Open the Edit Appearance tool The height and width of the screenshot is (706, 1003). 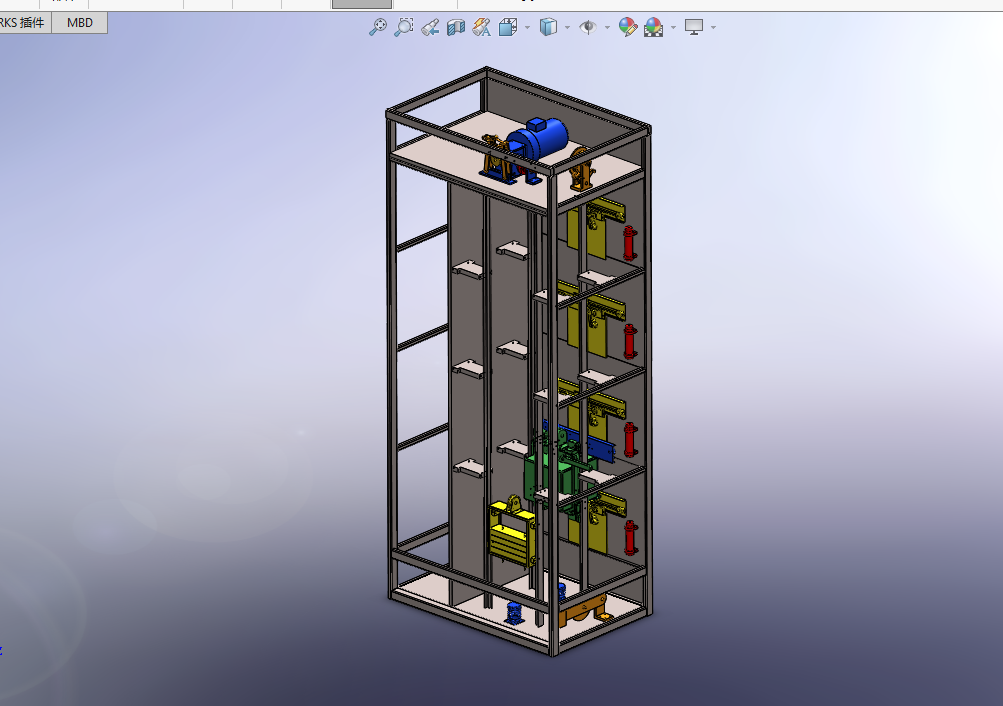tap(628, 27)
